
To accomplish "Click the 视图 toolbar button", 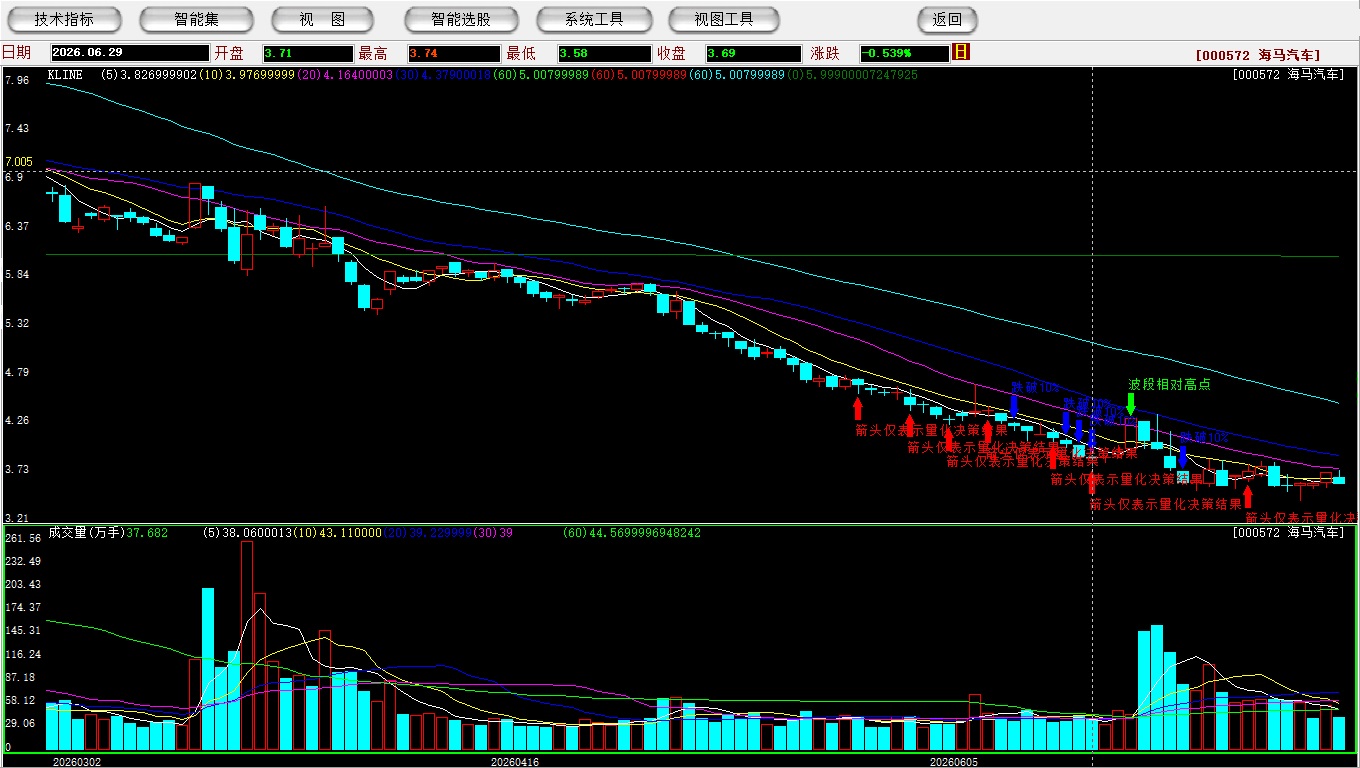I will point(323,19).
